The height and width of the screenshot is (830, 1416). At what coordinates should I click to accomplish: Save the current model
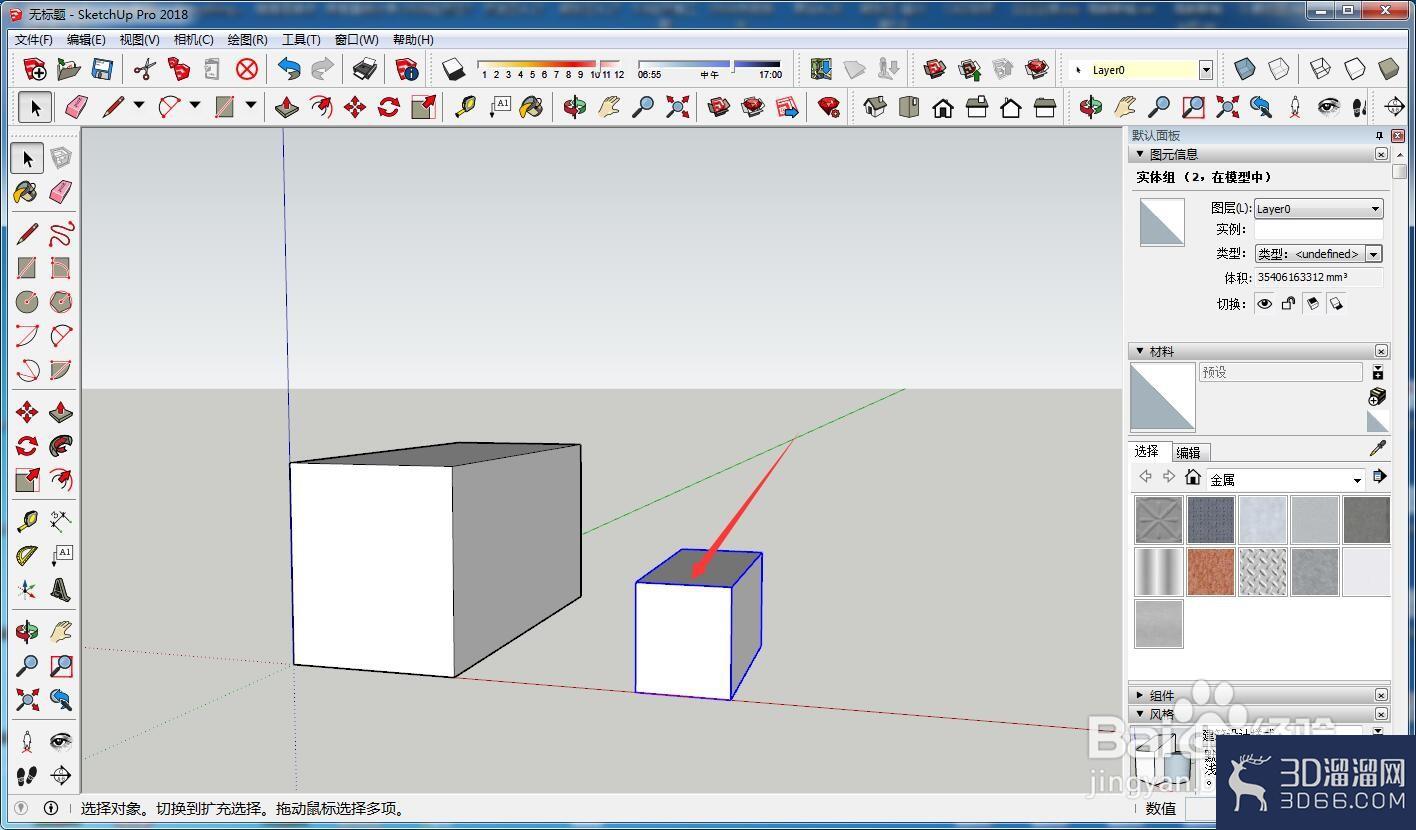pos(101,69)
